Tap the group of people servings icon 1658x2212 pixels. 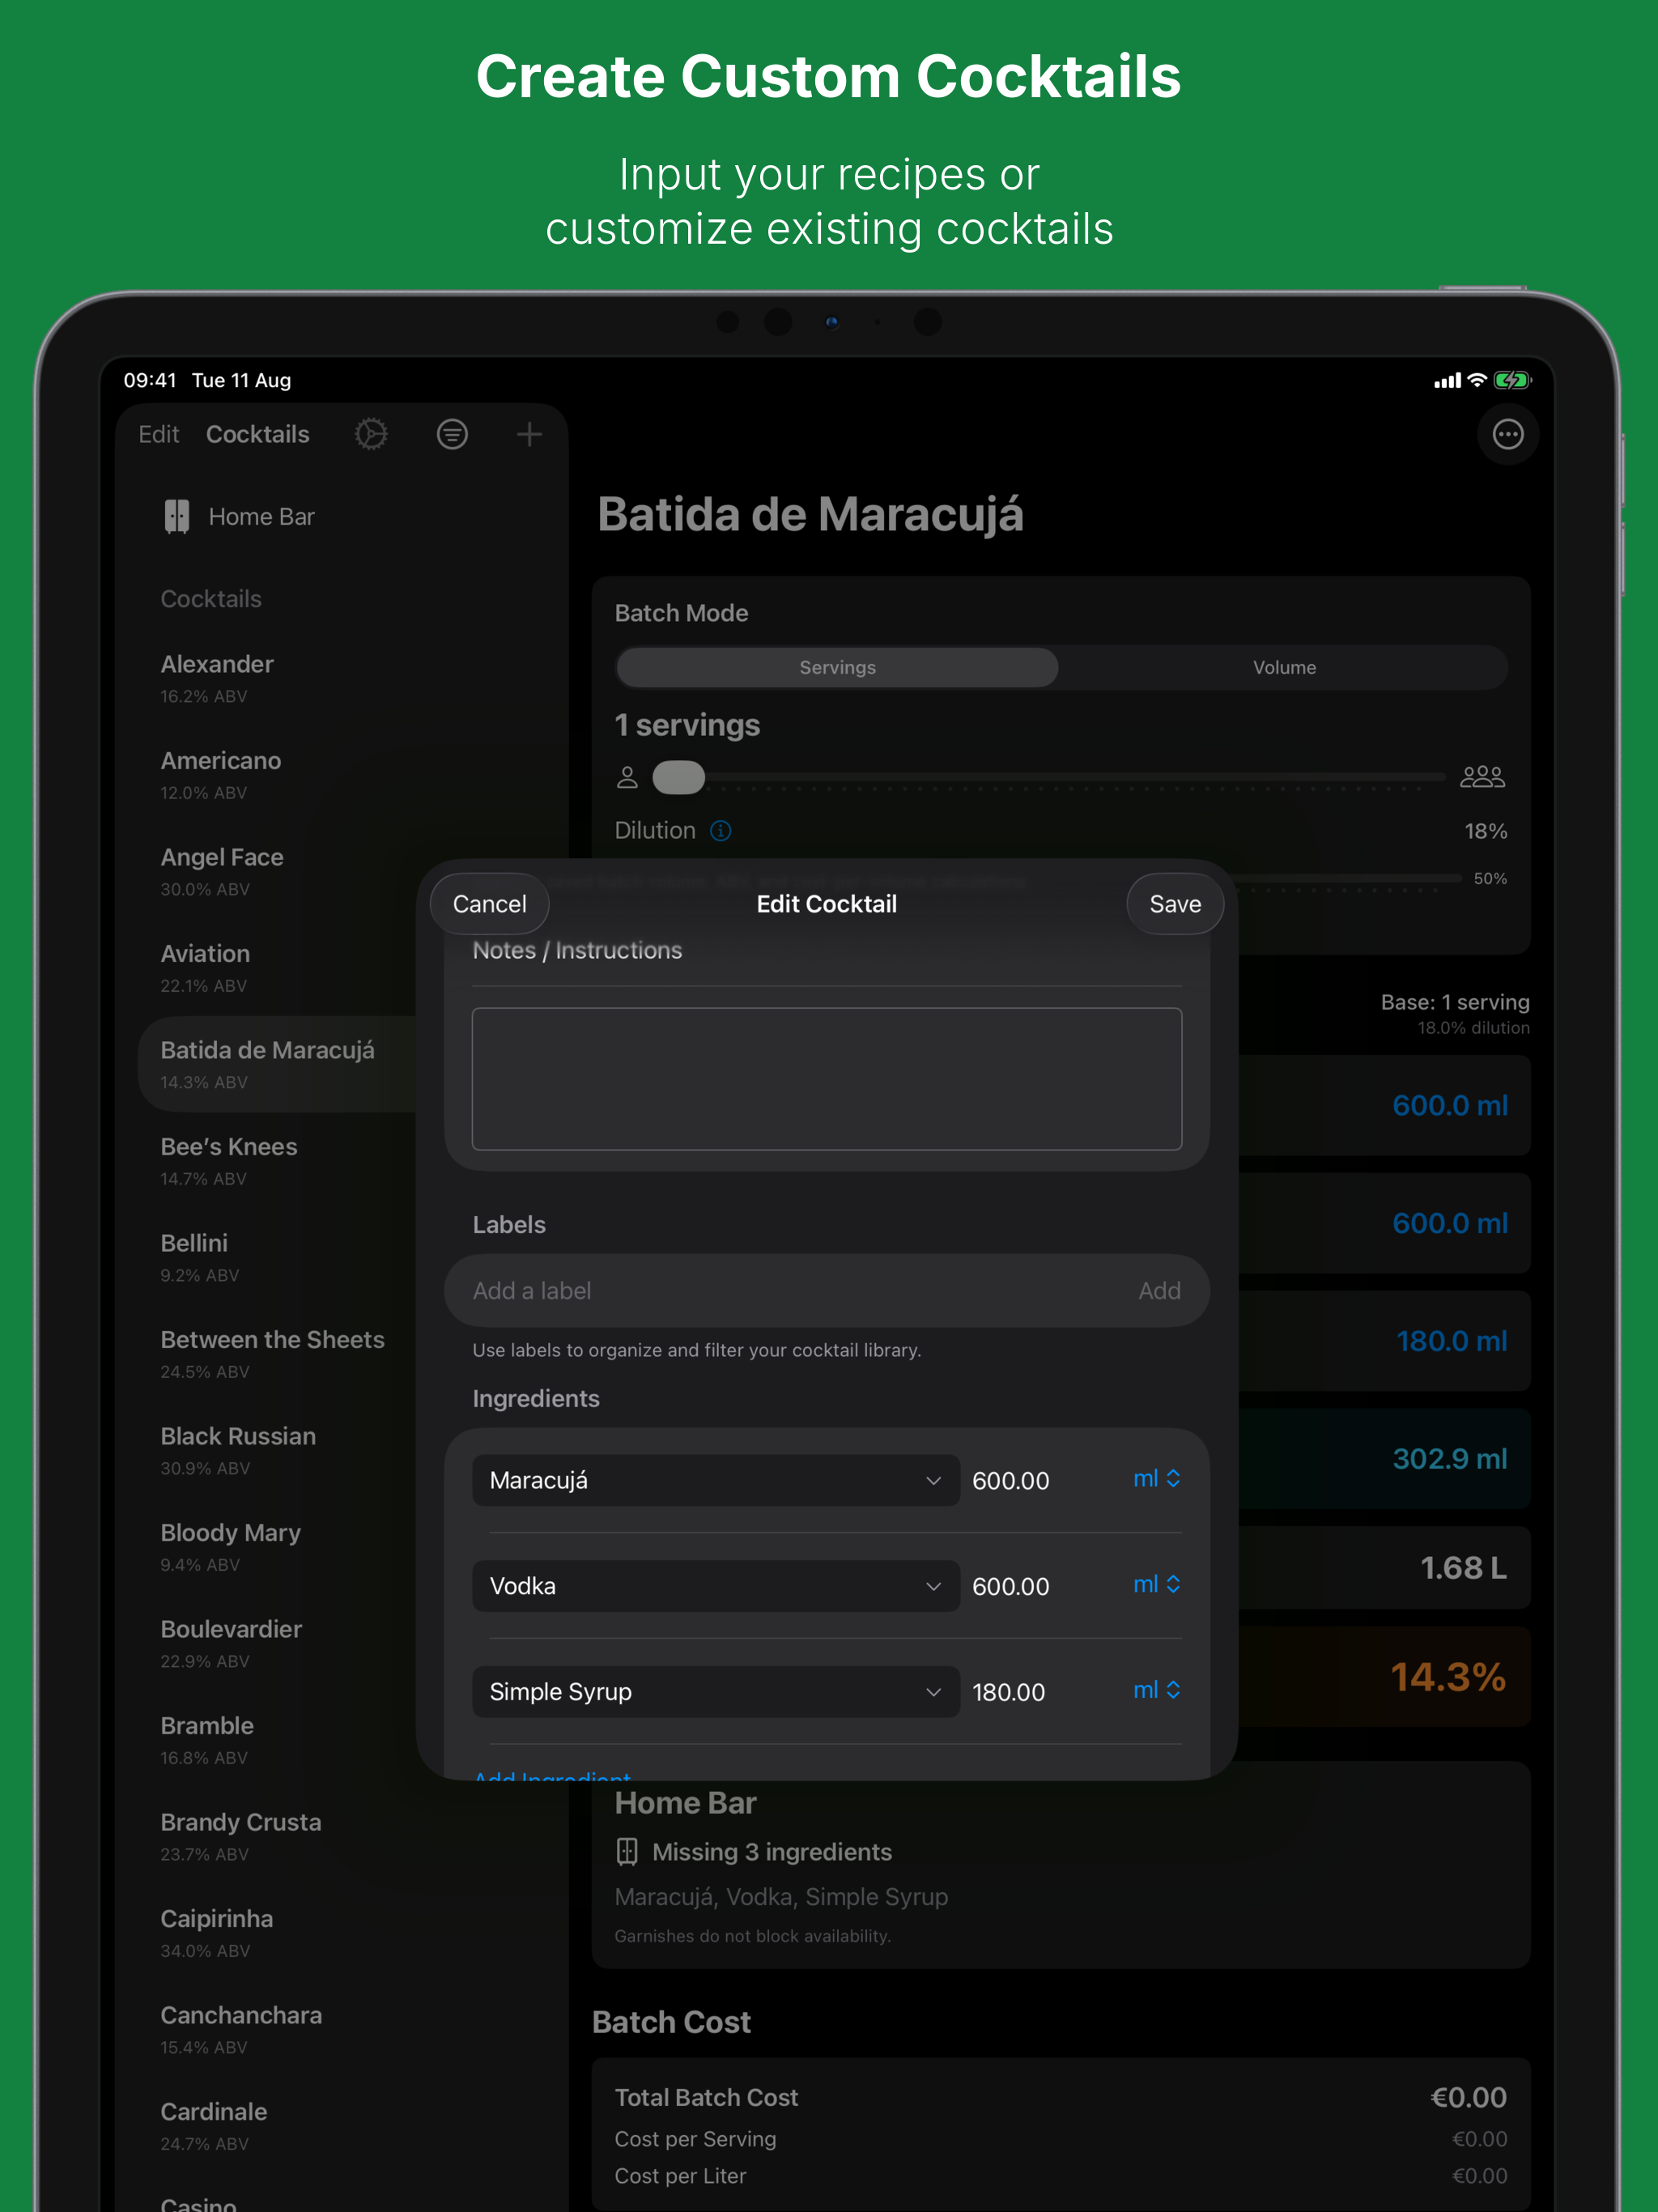point(1482,777)
